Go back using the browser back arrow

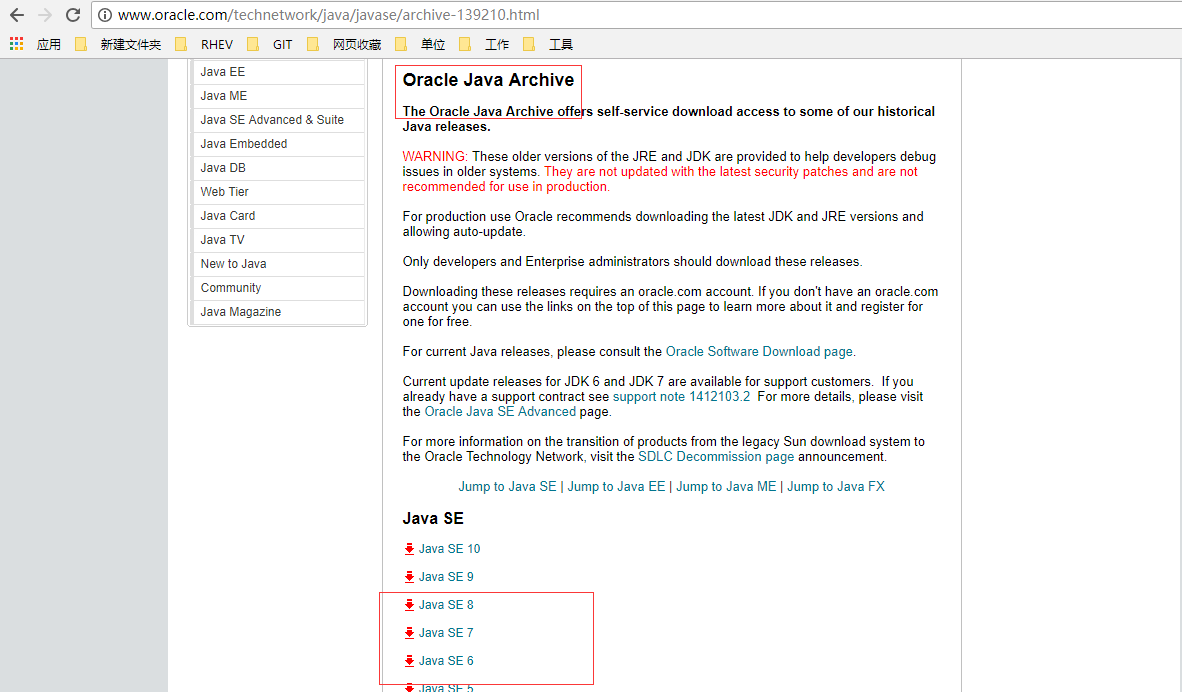(17, 15)
